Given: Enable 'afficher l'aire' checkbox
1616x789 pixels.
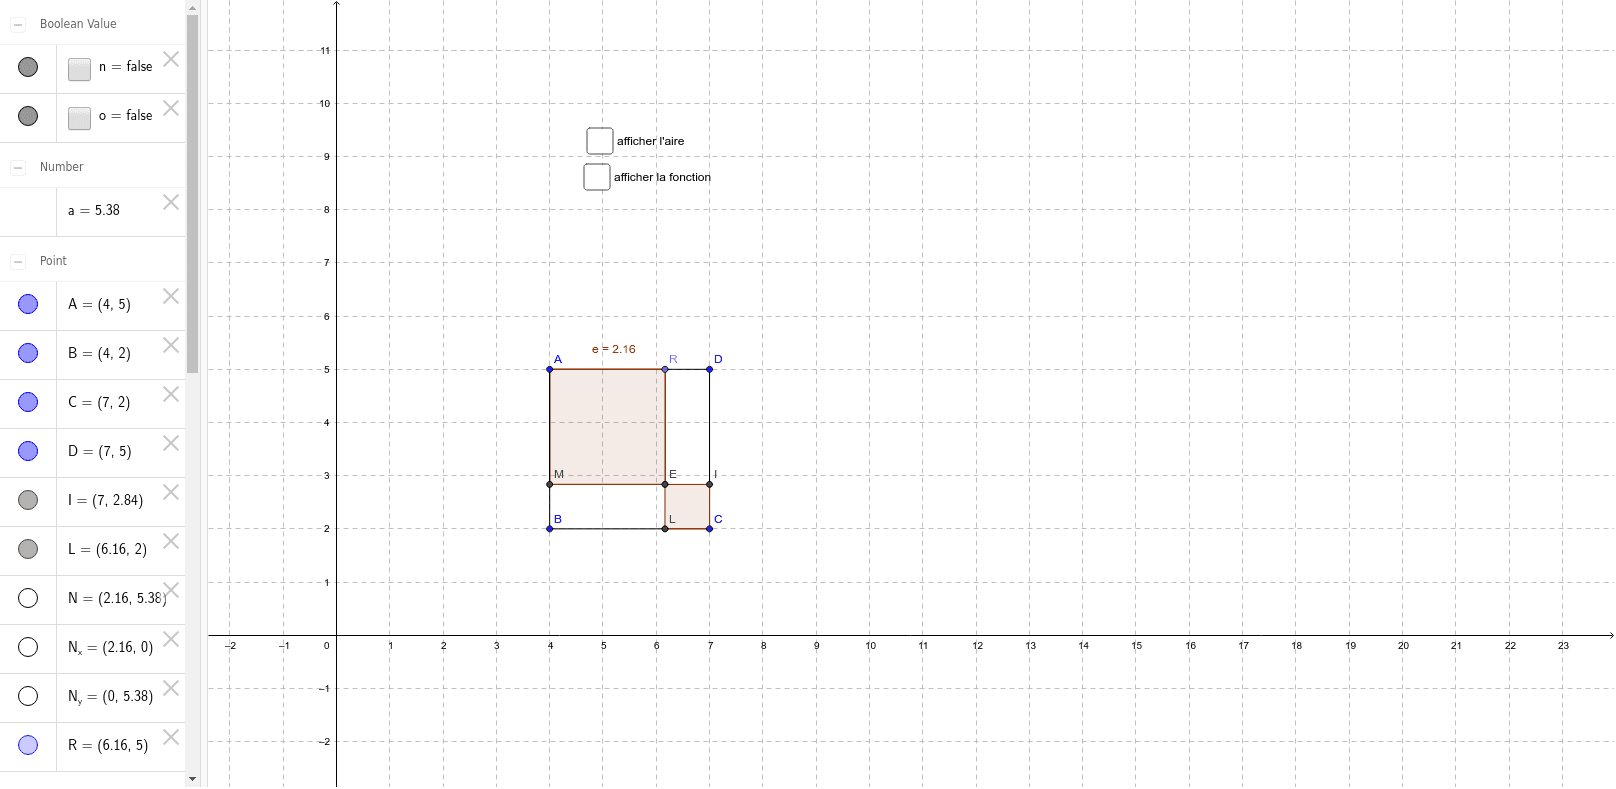Looking at the screenshot, I should (600, 141).
